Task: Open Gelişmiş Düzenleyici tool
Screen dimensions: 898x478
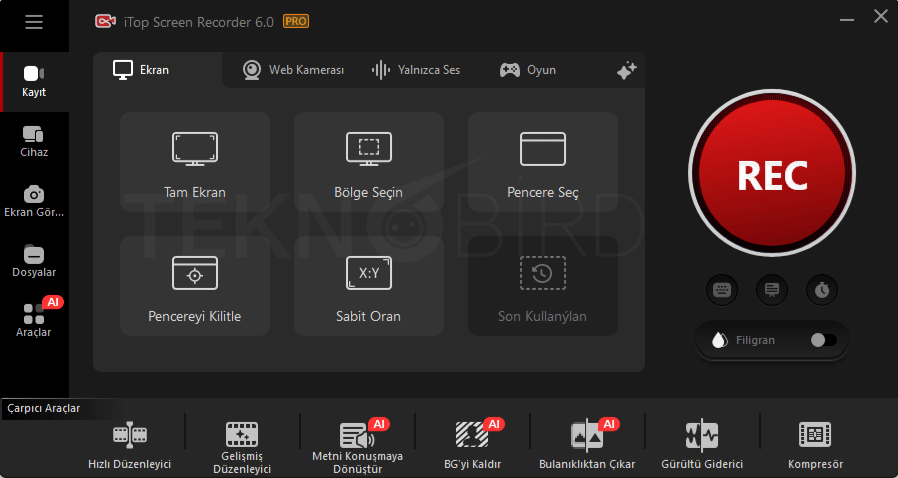Action: [242, 448]
